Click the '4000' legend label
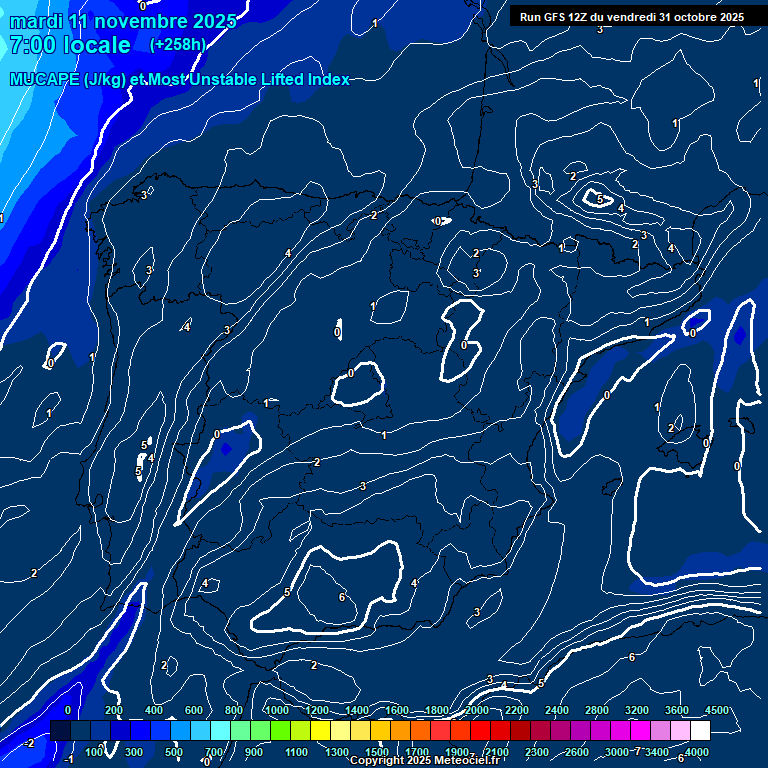This screenshot has width=768, height=768. pos(697,752)
